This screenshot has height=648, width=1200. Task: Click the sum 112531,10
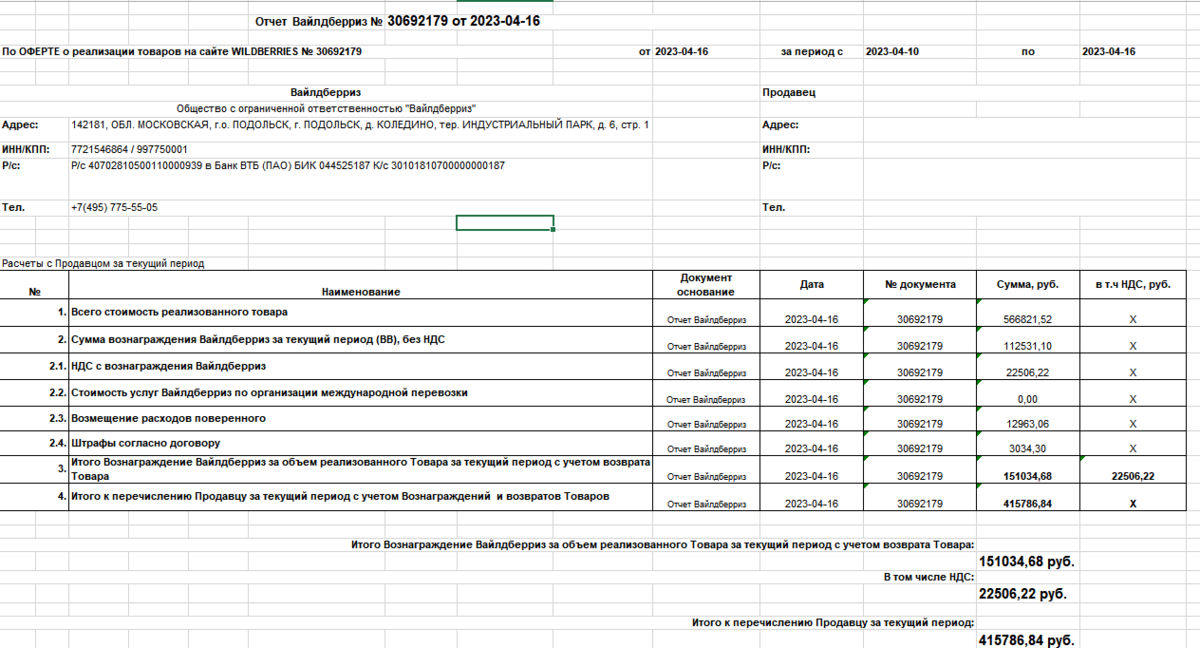pyautogui.click(x=1027, y=346)
